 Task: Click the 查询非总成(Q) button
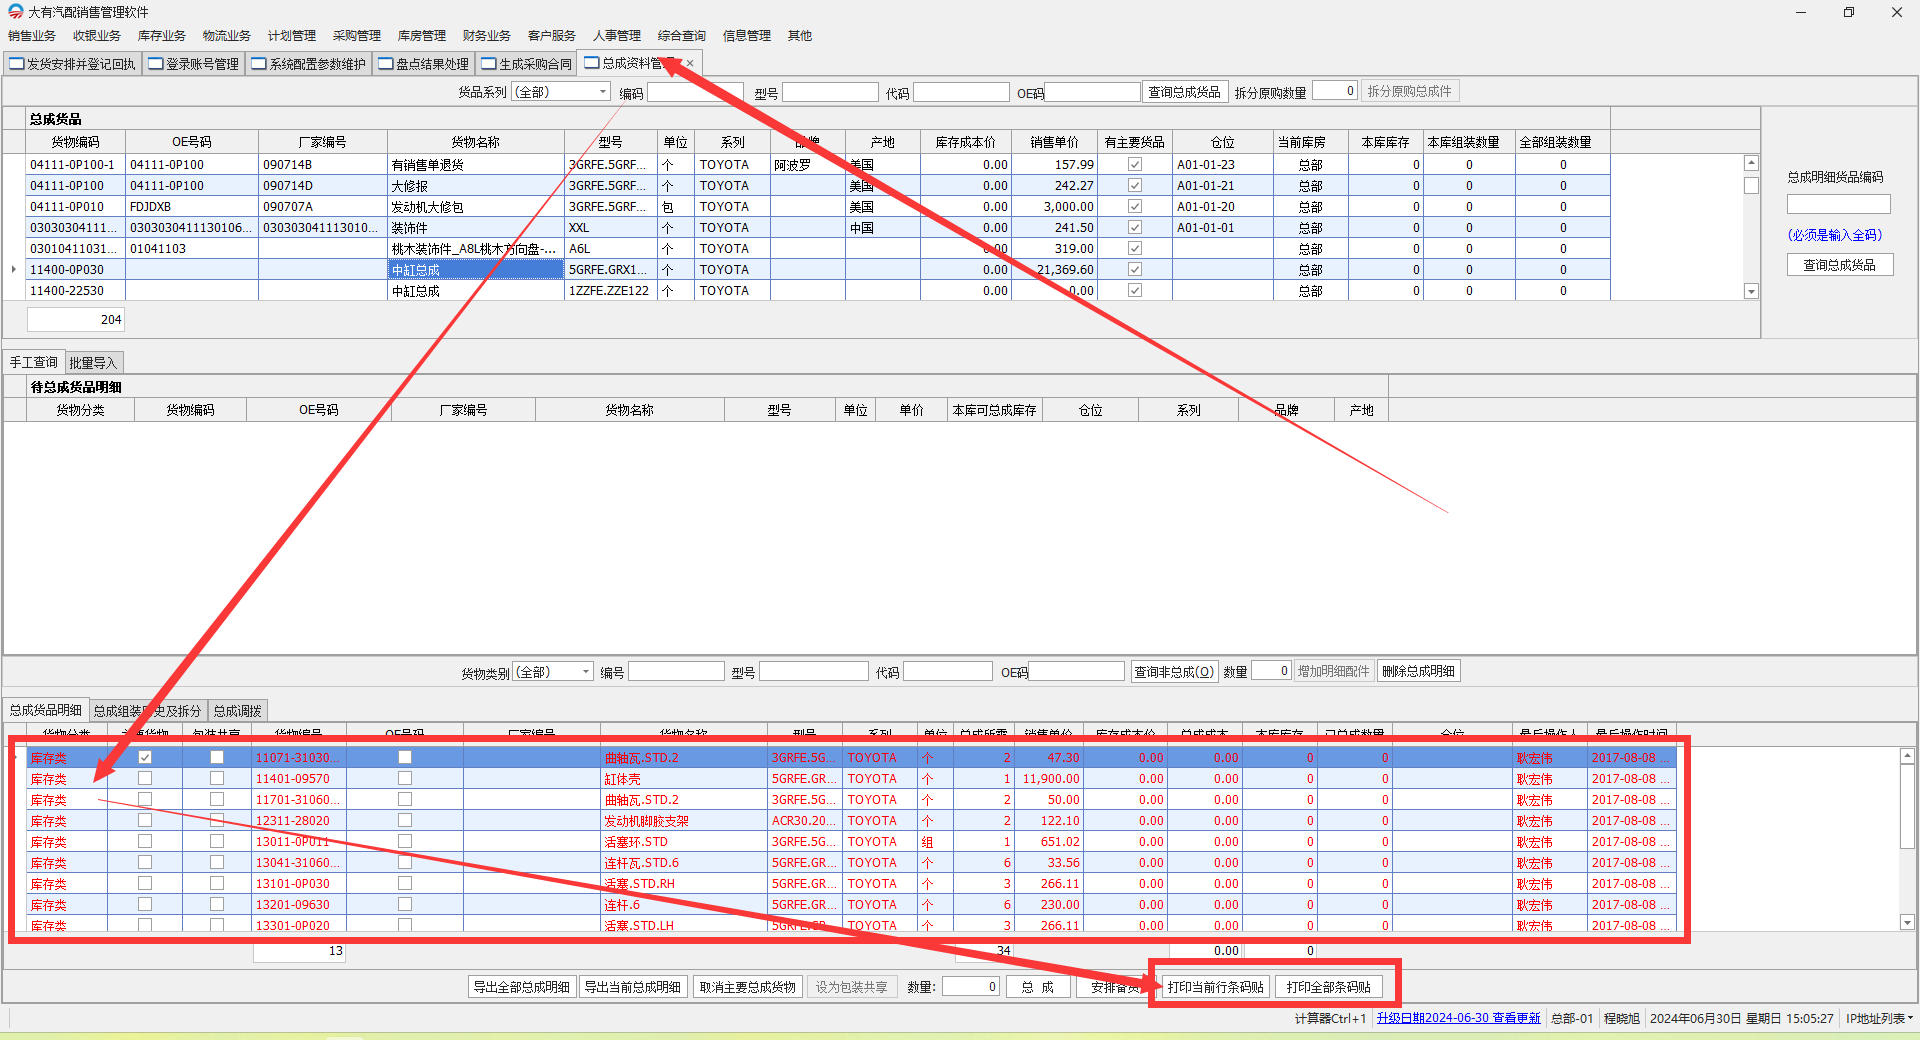click(x=1173, y=672)
